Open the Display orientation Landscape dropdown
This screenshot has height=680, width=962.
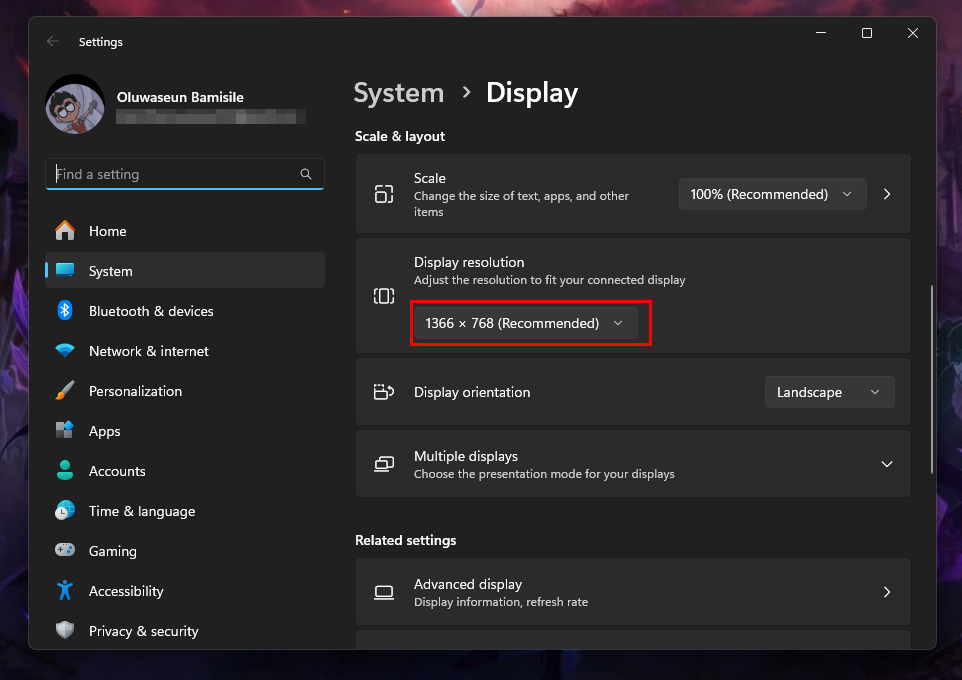point(829,392)
